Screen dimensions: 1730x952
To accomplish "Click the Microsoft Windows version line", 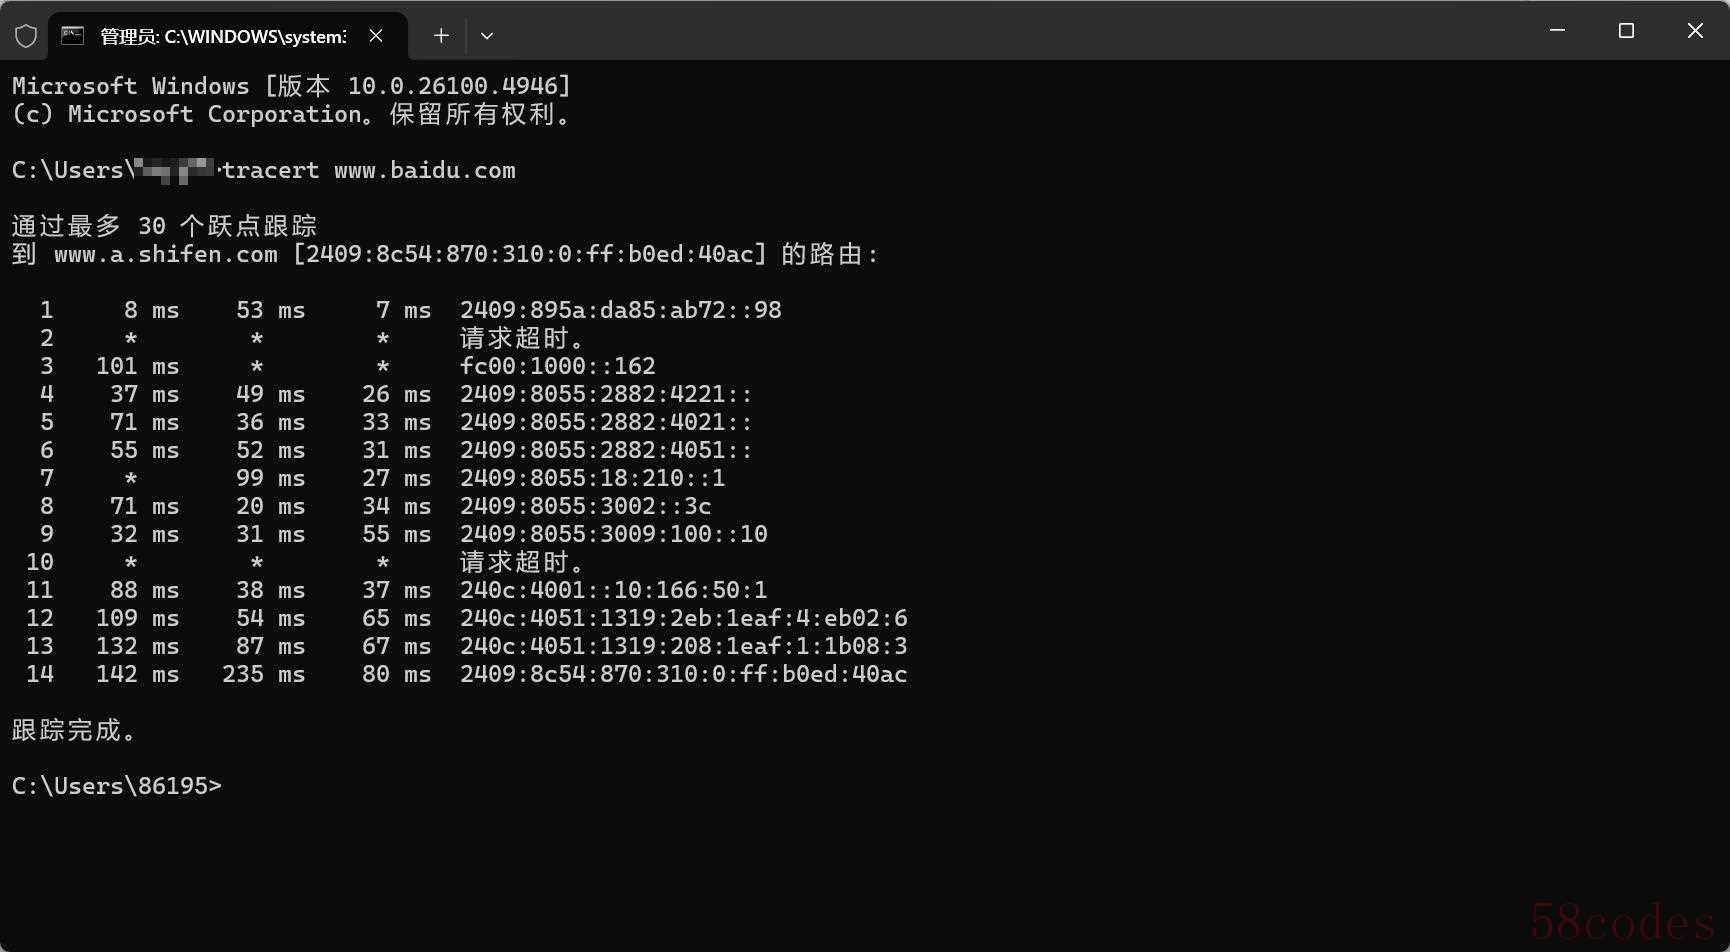I will pyautogui.click(x=291, y=86).
